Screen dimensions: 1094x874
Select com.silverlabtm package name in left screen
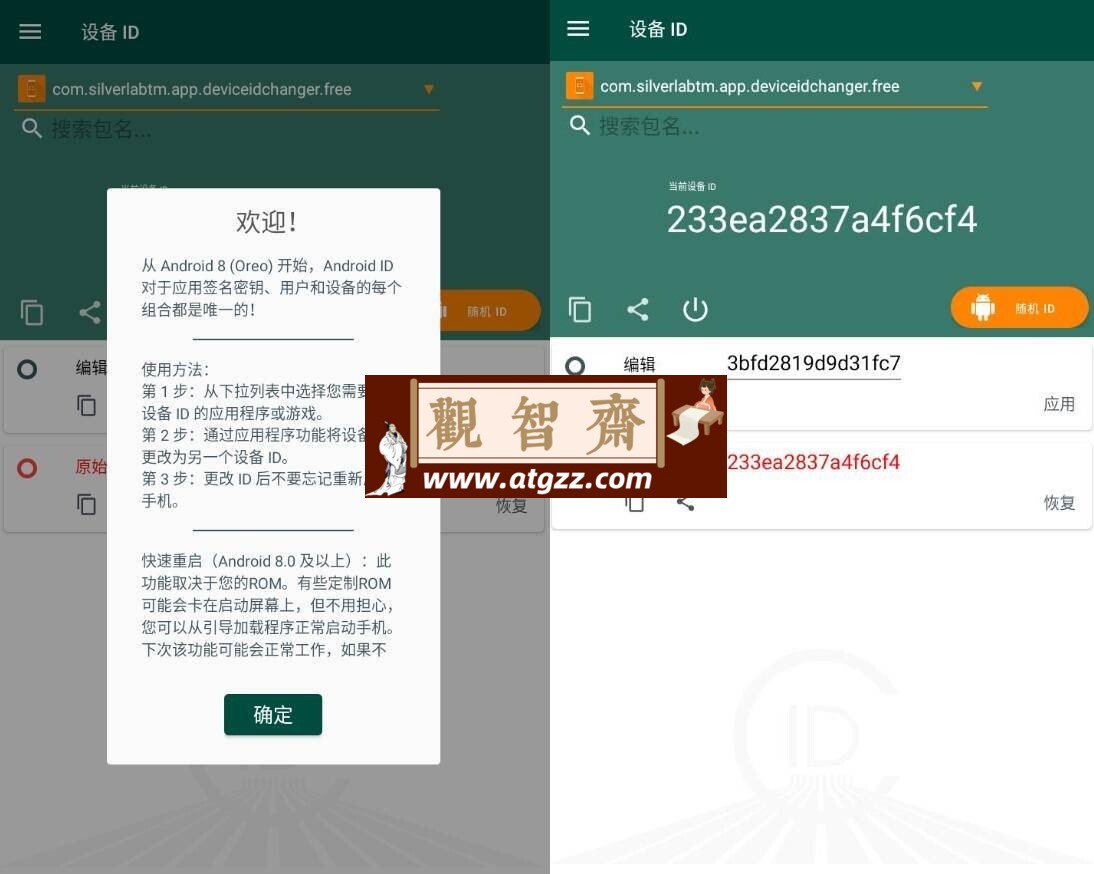click(202, 89)
